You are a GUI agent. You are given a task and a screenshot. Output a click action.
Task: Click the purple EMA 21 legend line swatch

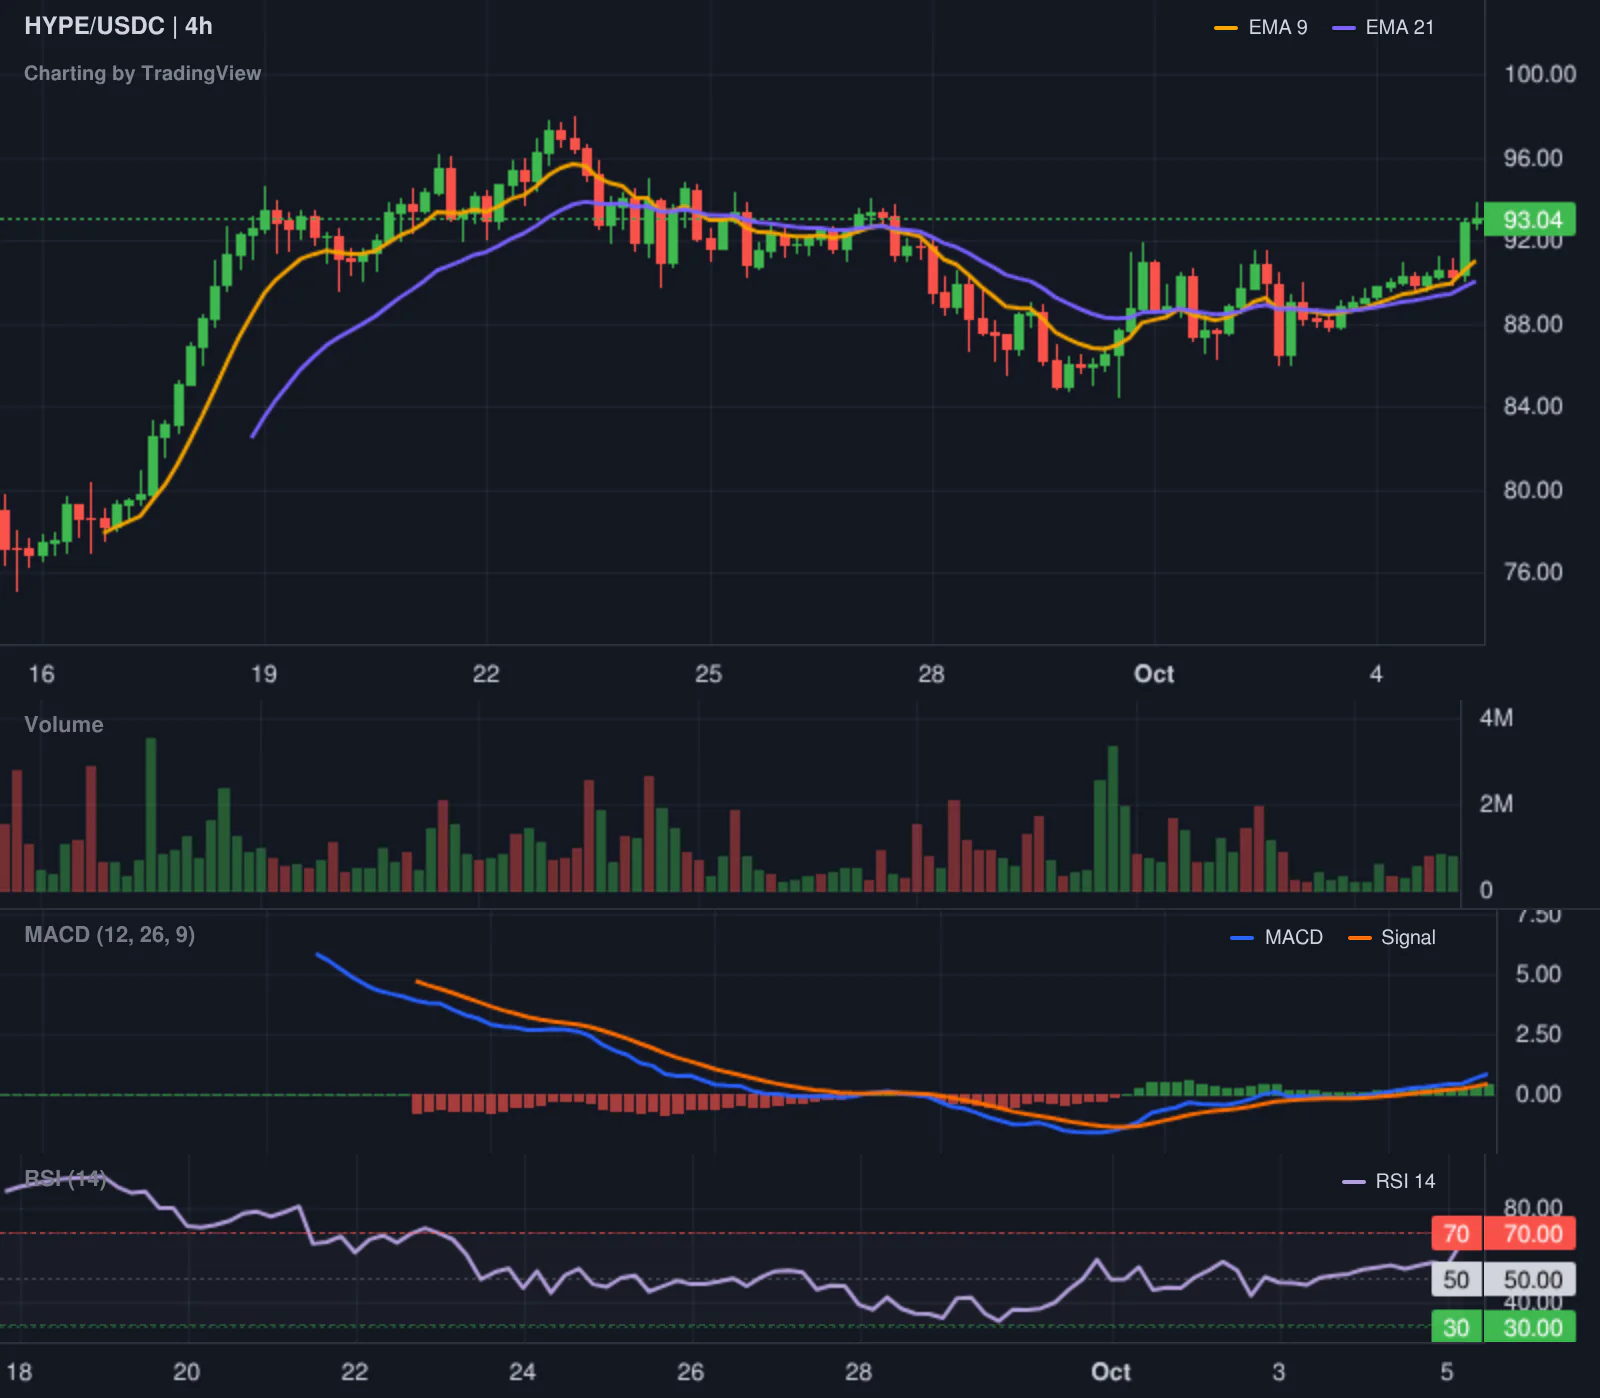(1344, 28)
